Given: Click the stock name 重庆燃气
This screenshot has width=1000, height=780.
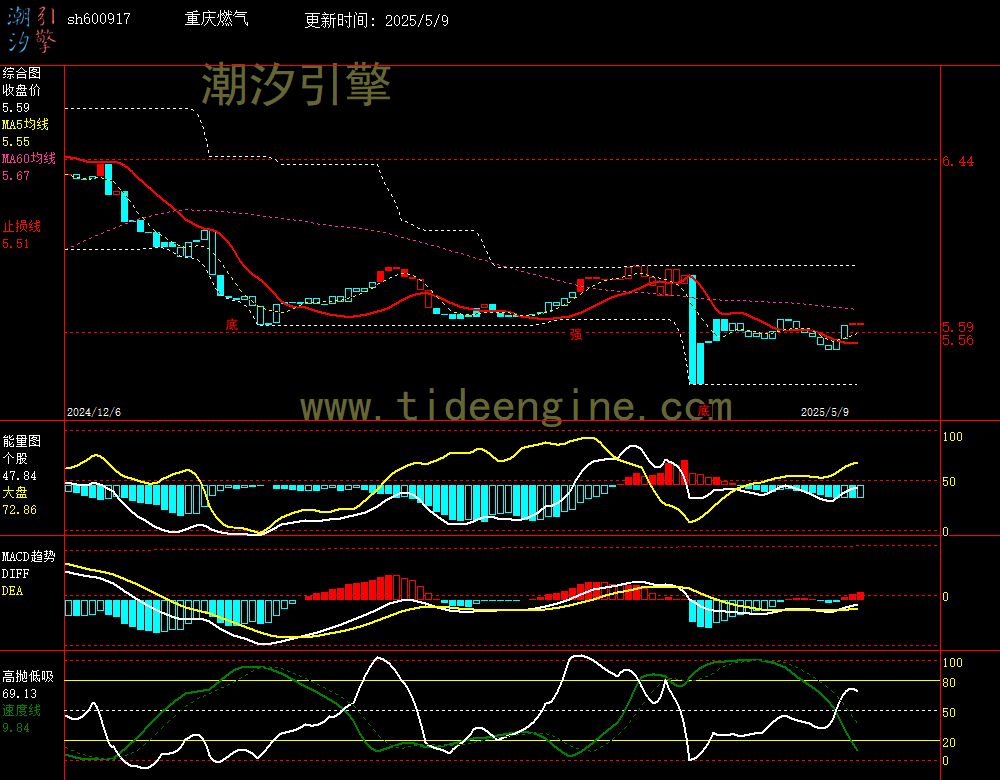Looking at the screenshot, I should coord(216,18).
